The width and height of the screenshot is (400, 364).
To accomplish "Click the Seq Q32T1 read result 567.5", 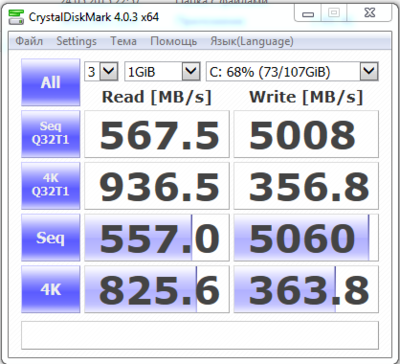I will tap(157, 134).
